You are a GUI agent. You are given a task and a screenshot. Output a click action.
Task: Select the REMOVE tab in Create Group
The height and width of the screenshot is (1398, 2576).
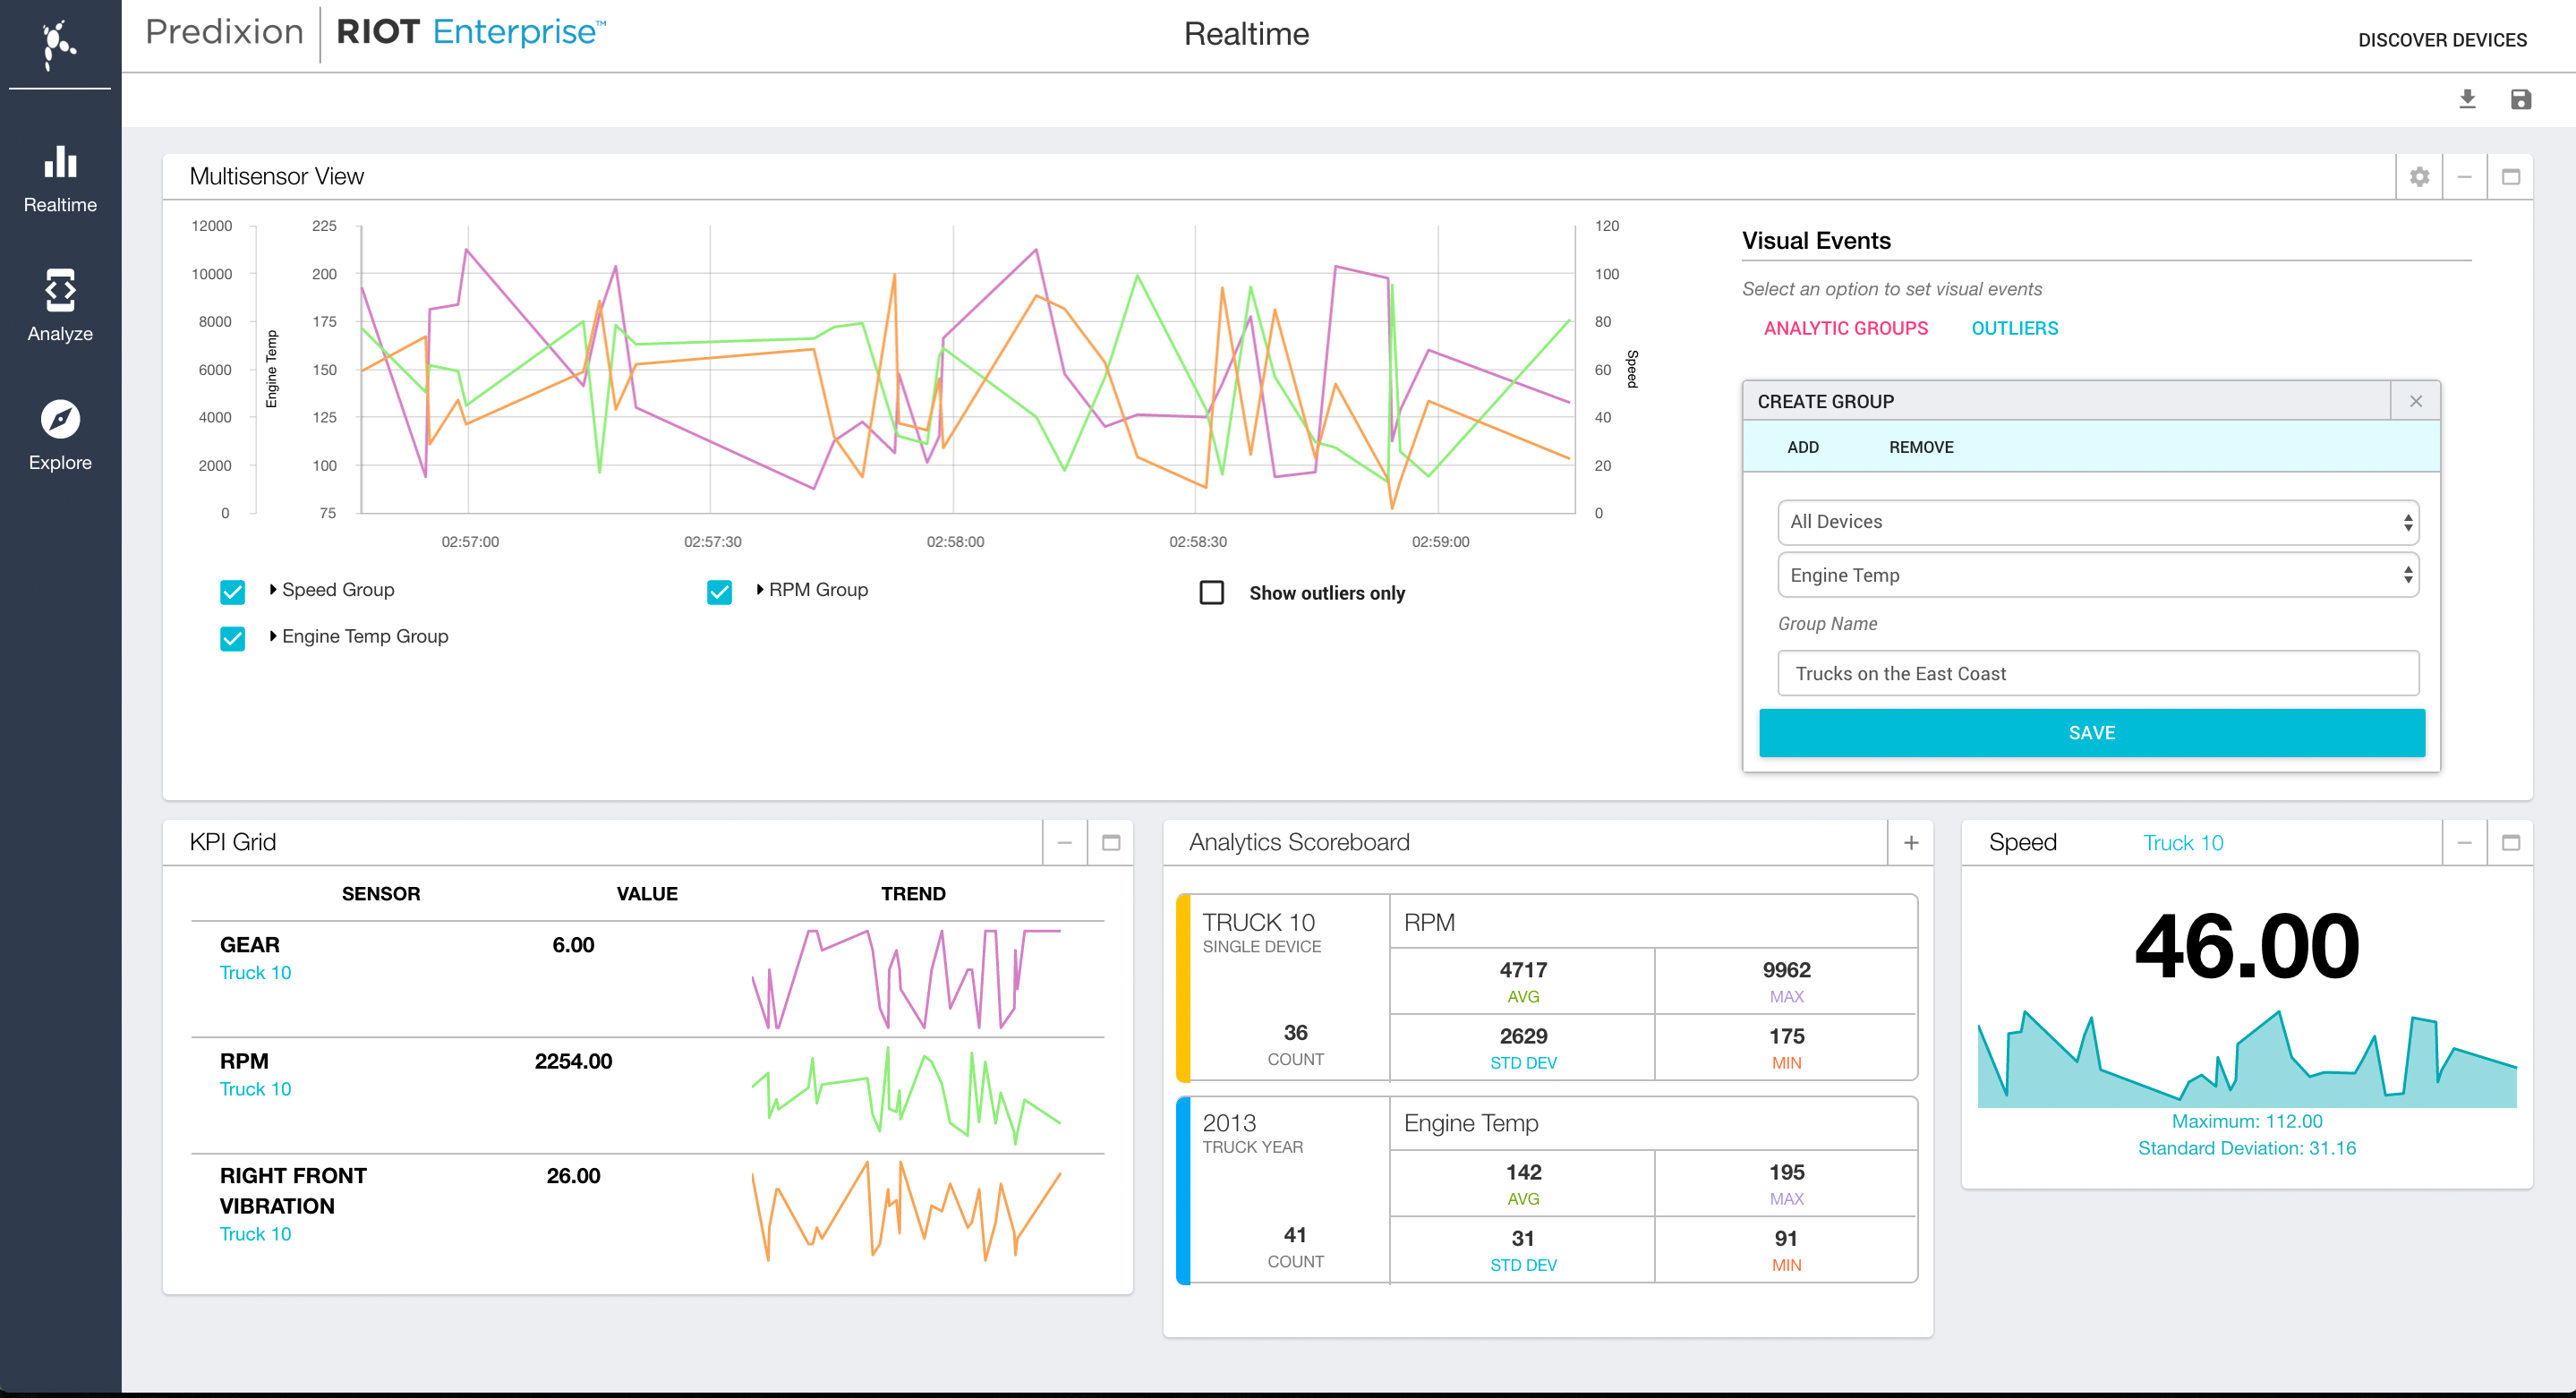click(x=1920, y=447)
